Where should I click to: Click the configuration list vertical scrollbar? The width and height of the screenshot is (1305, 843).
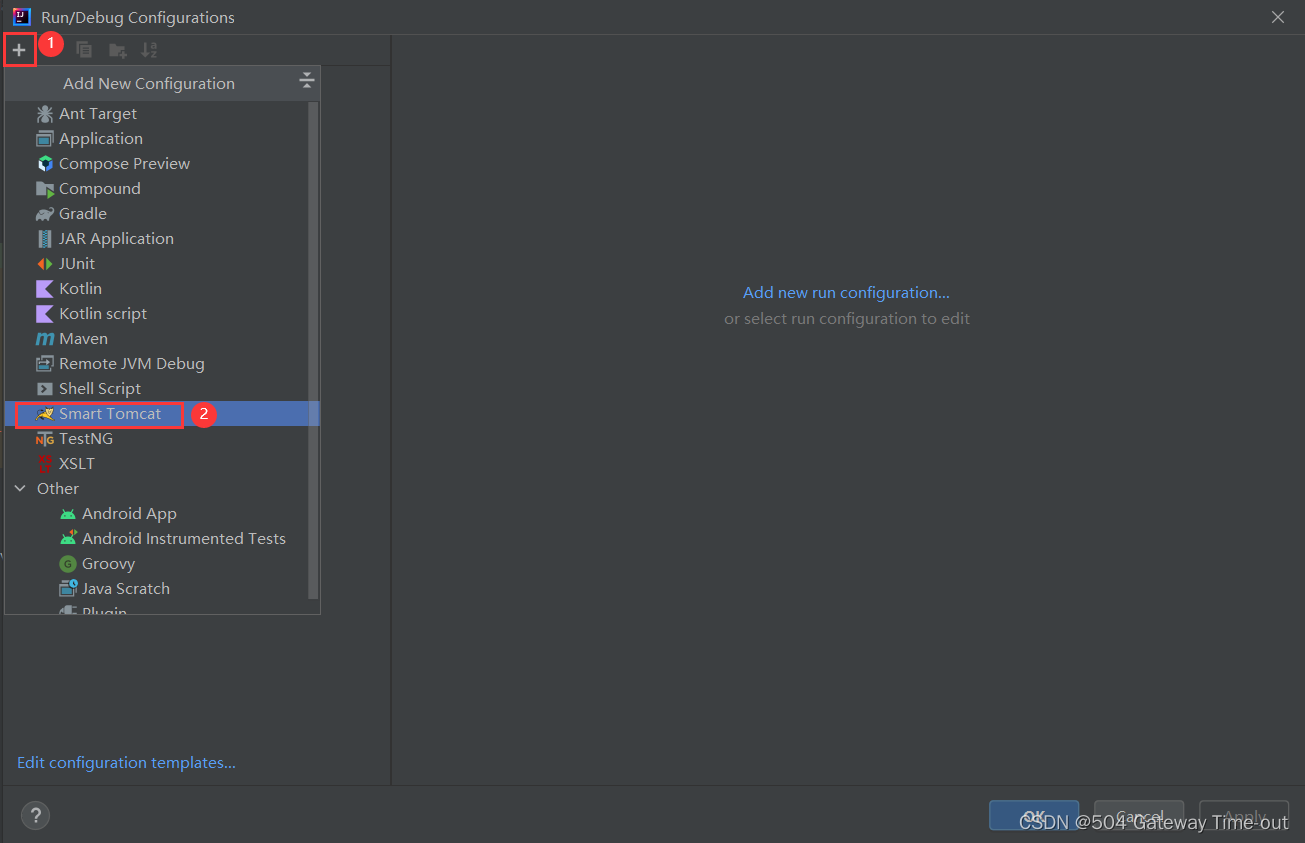click(313, 350)
